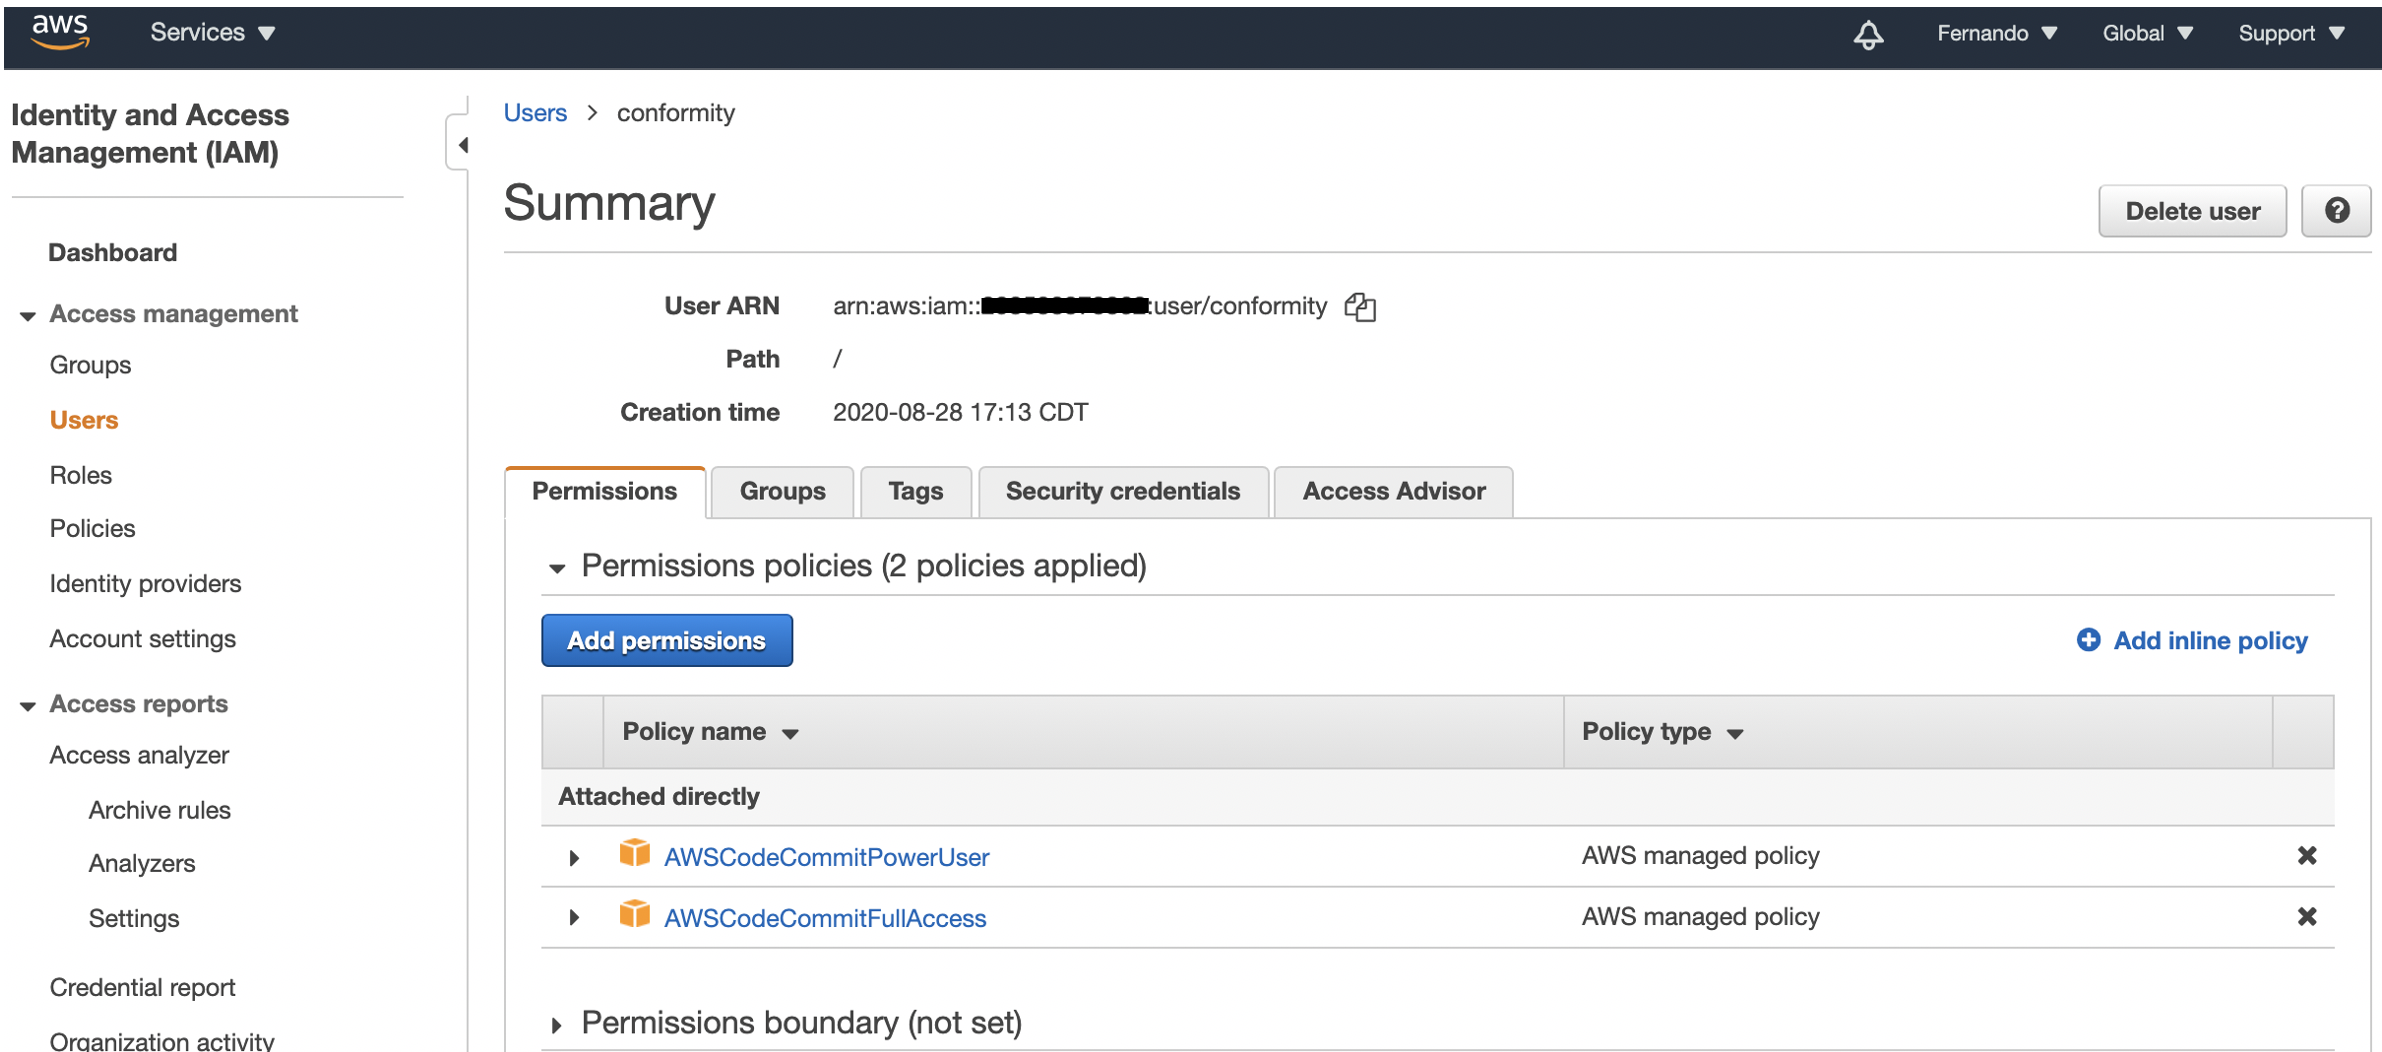Viewport: 2382px width, 1052px height.
Task: Expand the Permissions boundary section
Action: click(x=556, y=1025)
